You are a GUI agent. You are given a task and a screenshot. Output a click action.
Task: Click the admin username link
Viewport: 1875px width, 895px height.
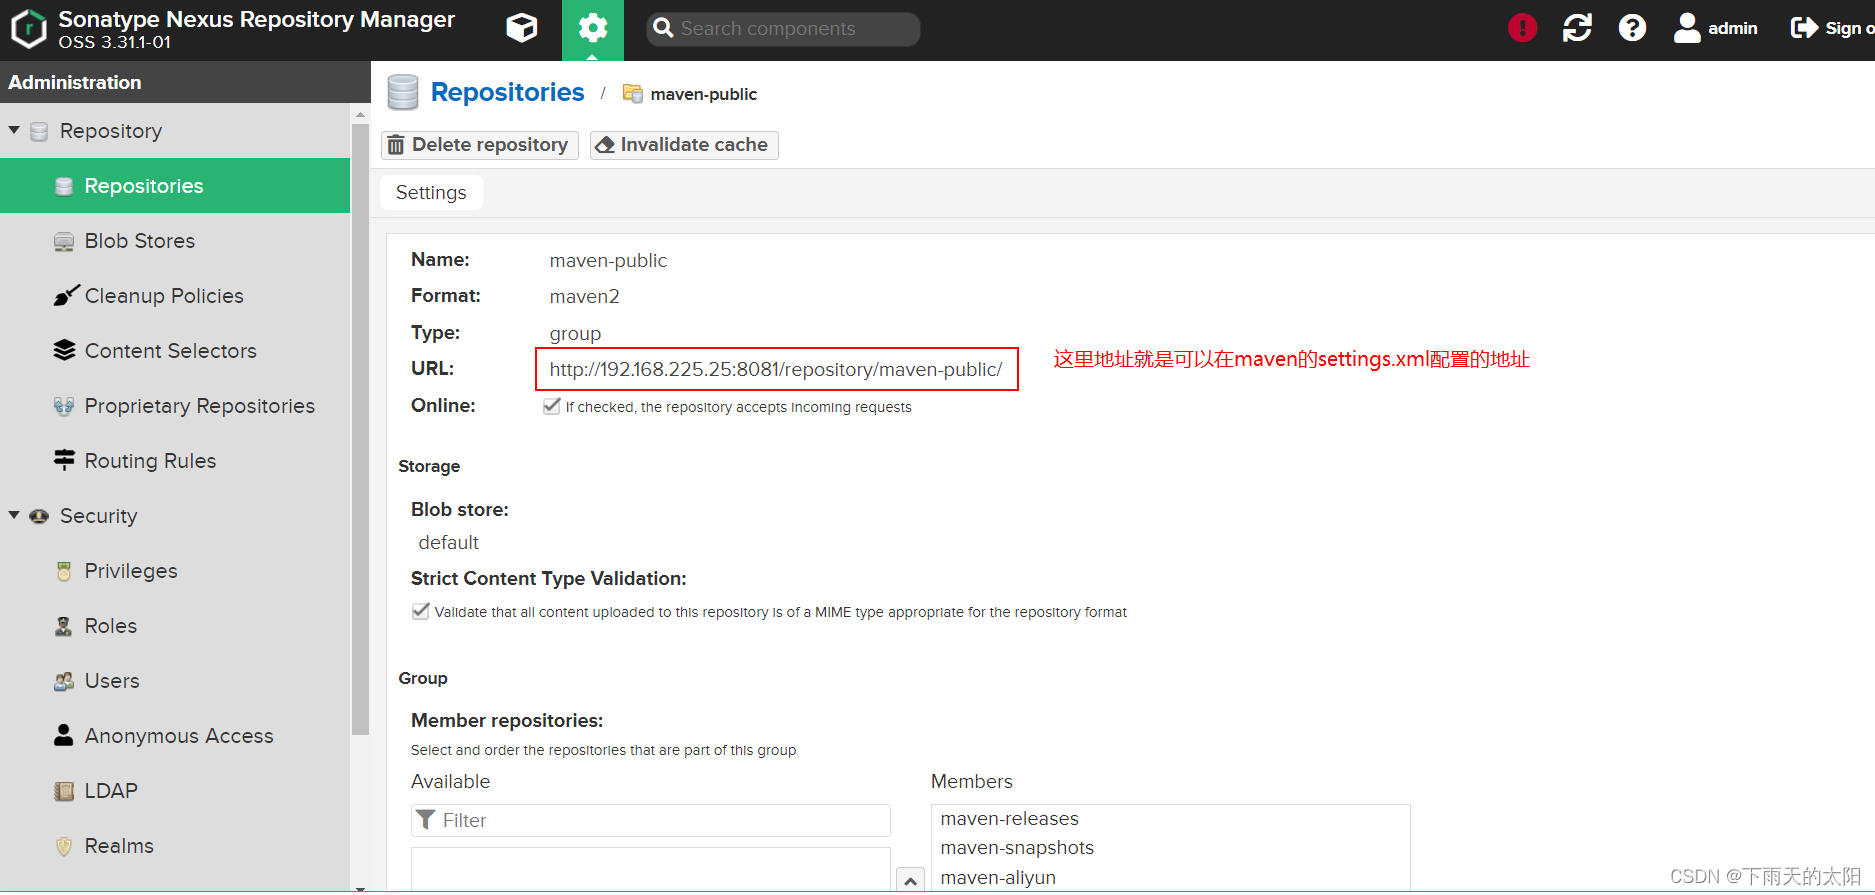[1732, 28]
